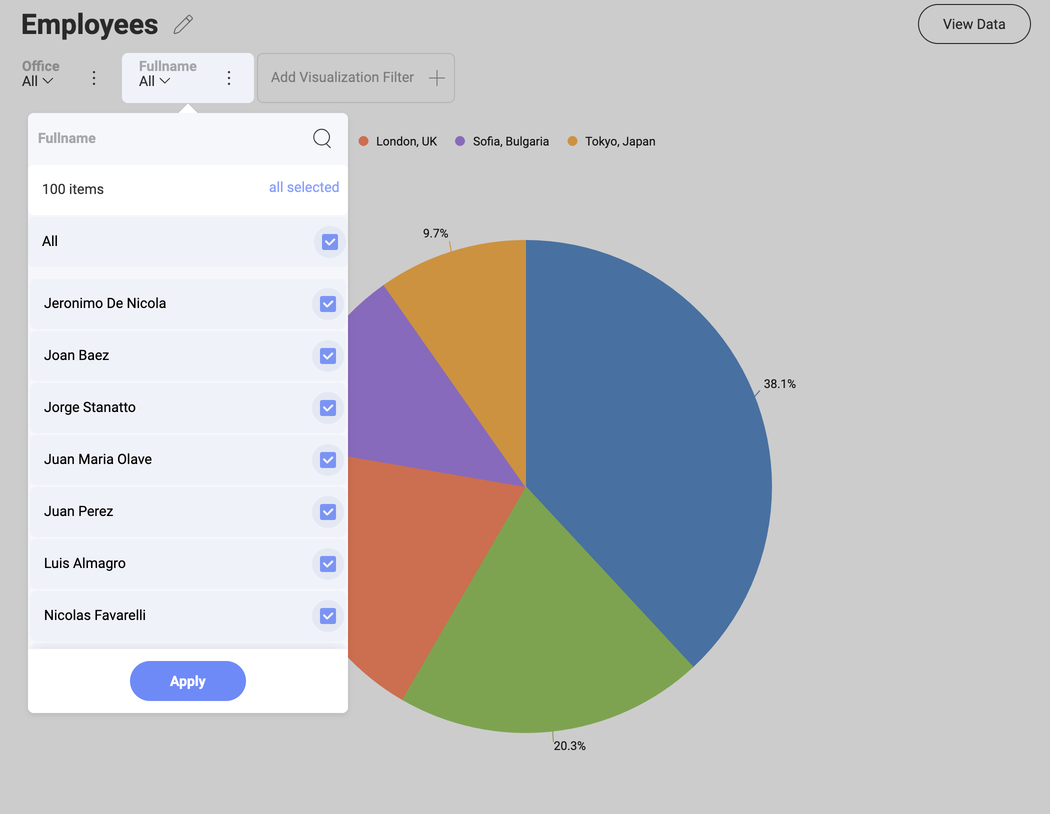Image resolution: width=1050 pixels, height=814 pixels.
Task: Click the Juan Maria Olave name text
Action: pos(98,459)
